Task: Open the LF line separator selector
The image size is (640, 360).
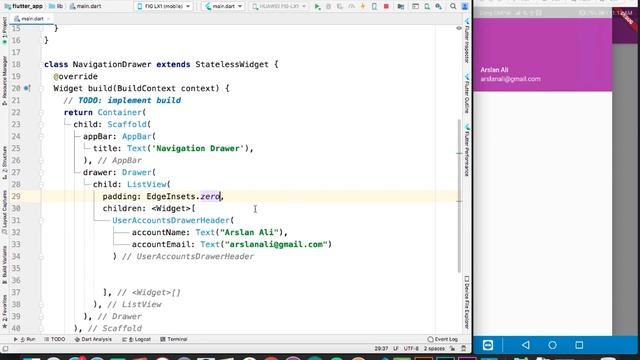Action: 396,349
